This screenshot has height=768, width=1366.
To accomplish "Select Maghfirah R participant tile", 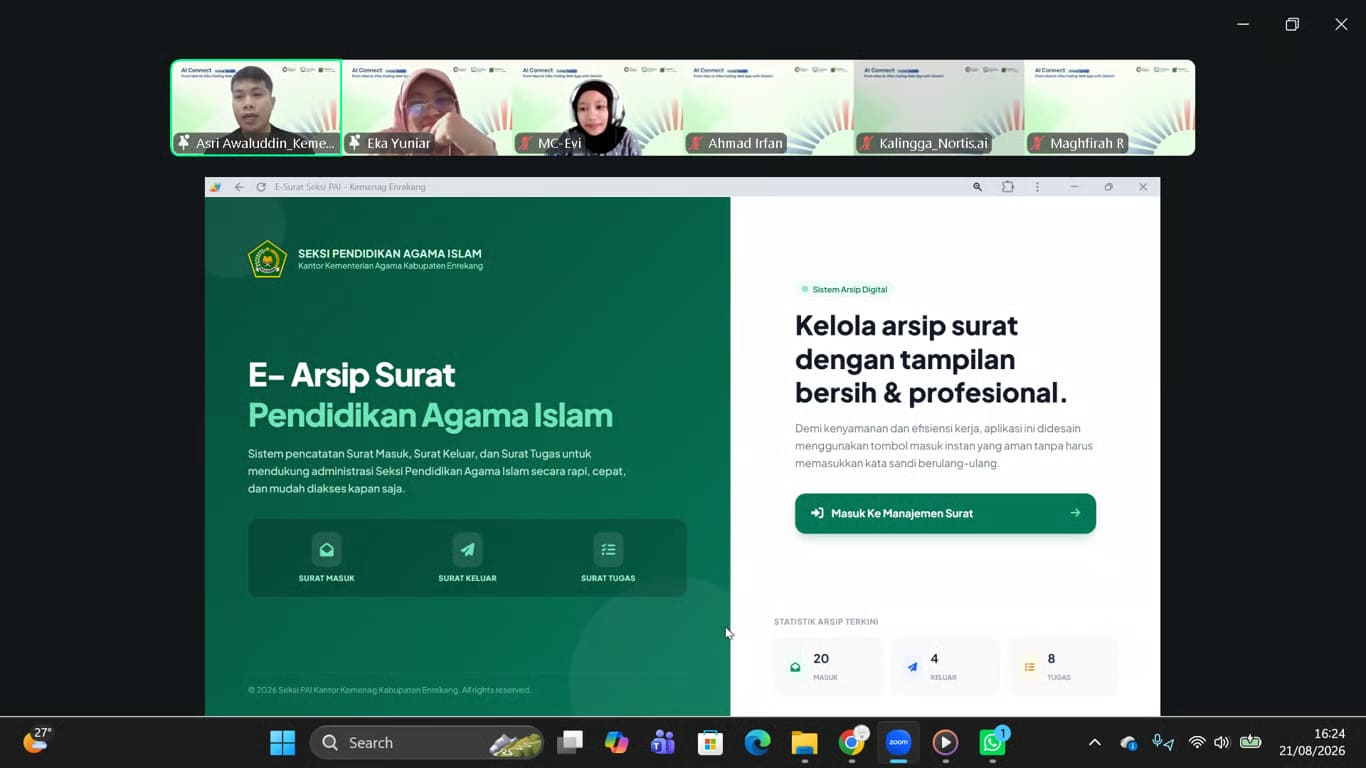I will click(1110, 107).
